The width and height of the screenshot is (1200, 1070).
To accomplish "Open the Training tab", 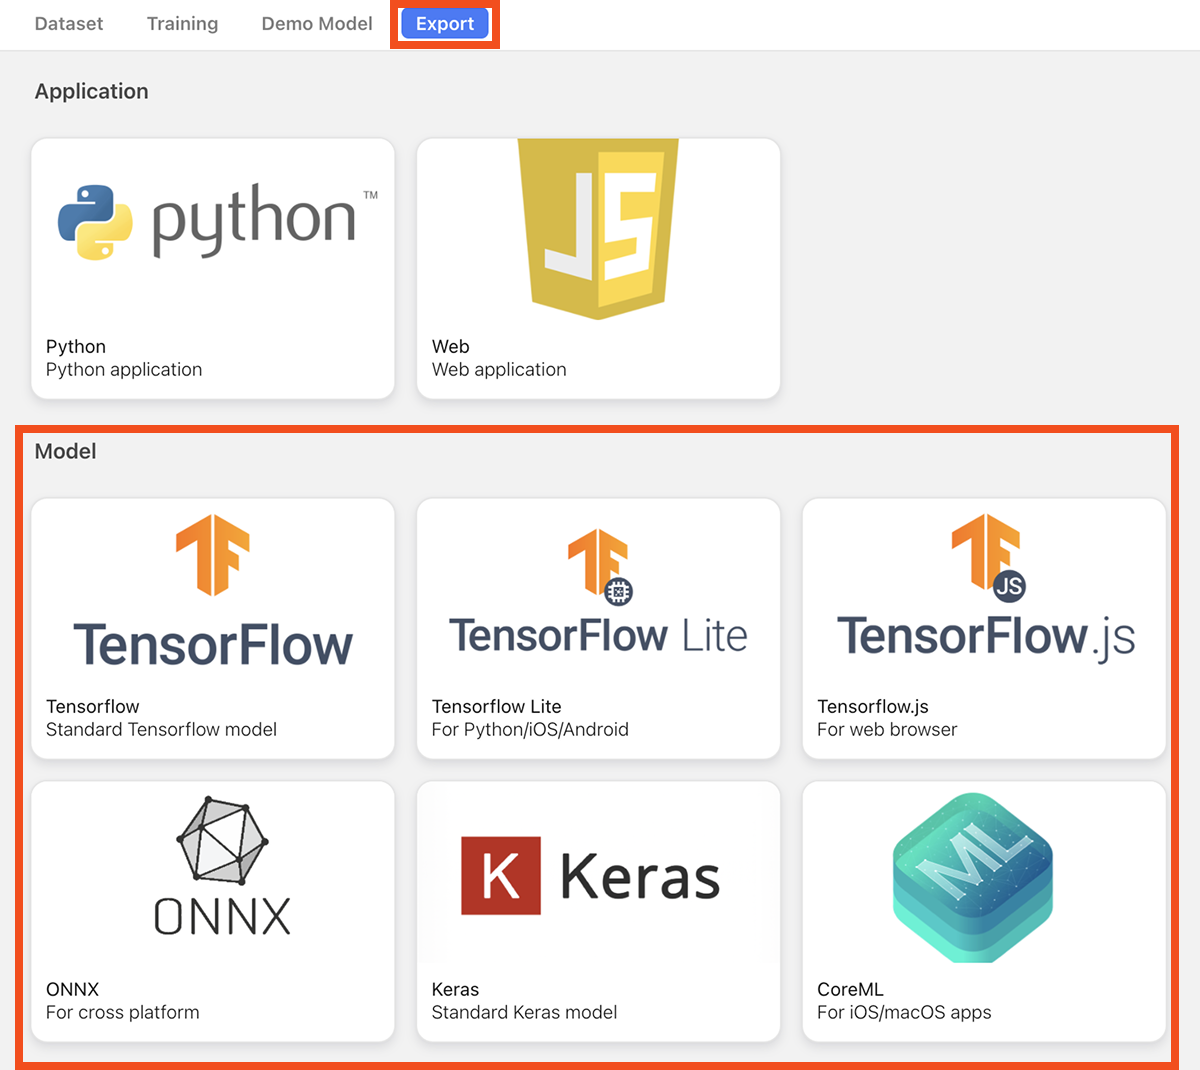I will [182, 24].
